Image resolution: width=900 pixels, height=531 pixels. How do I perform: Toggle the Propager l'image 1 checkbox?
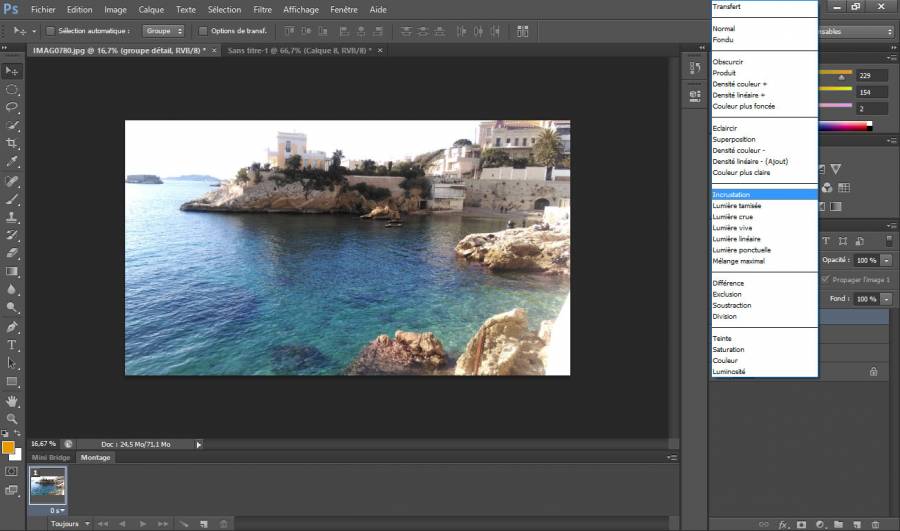(825, 279)
